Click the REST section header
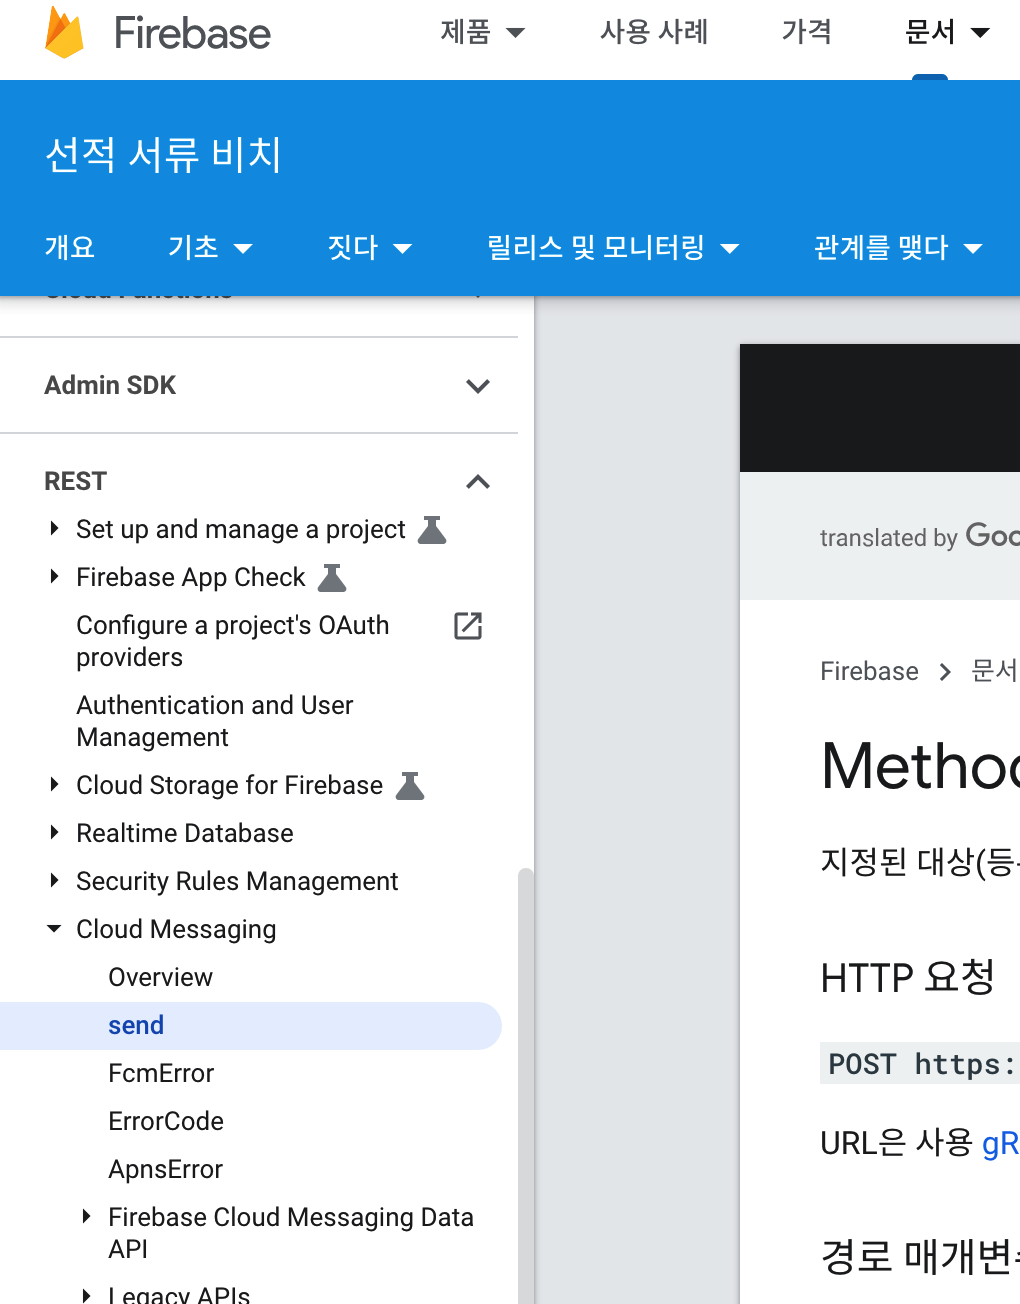The image size is (1020, 1304). click(x=75, y=481)
